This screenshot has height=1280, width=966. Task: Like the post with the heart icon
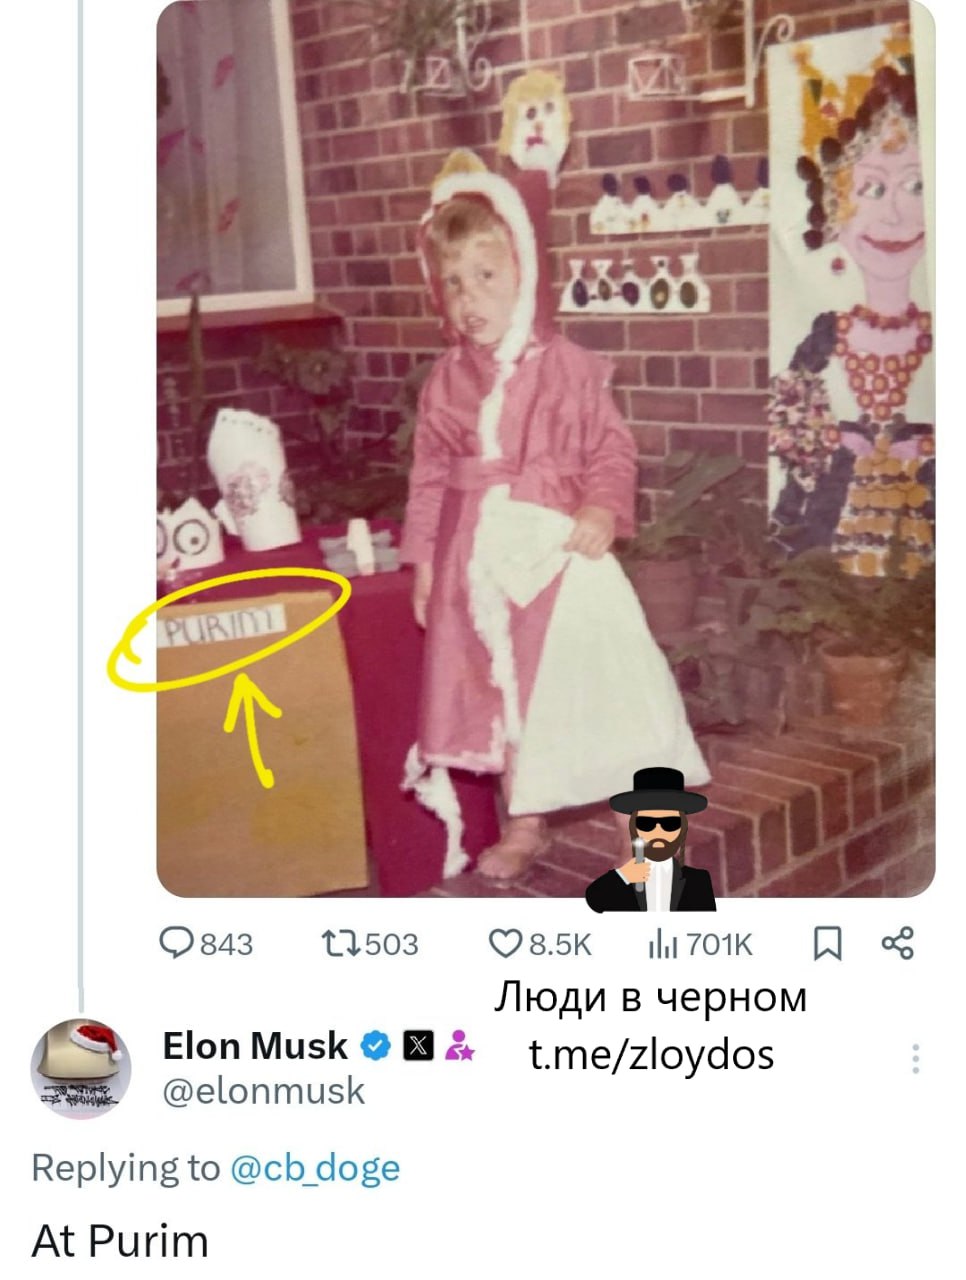point(504,944)
